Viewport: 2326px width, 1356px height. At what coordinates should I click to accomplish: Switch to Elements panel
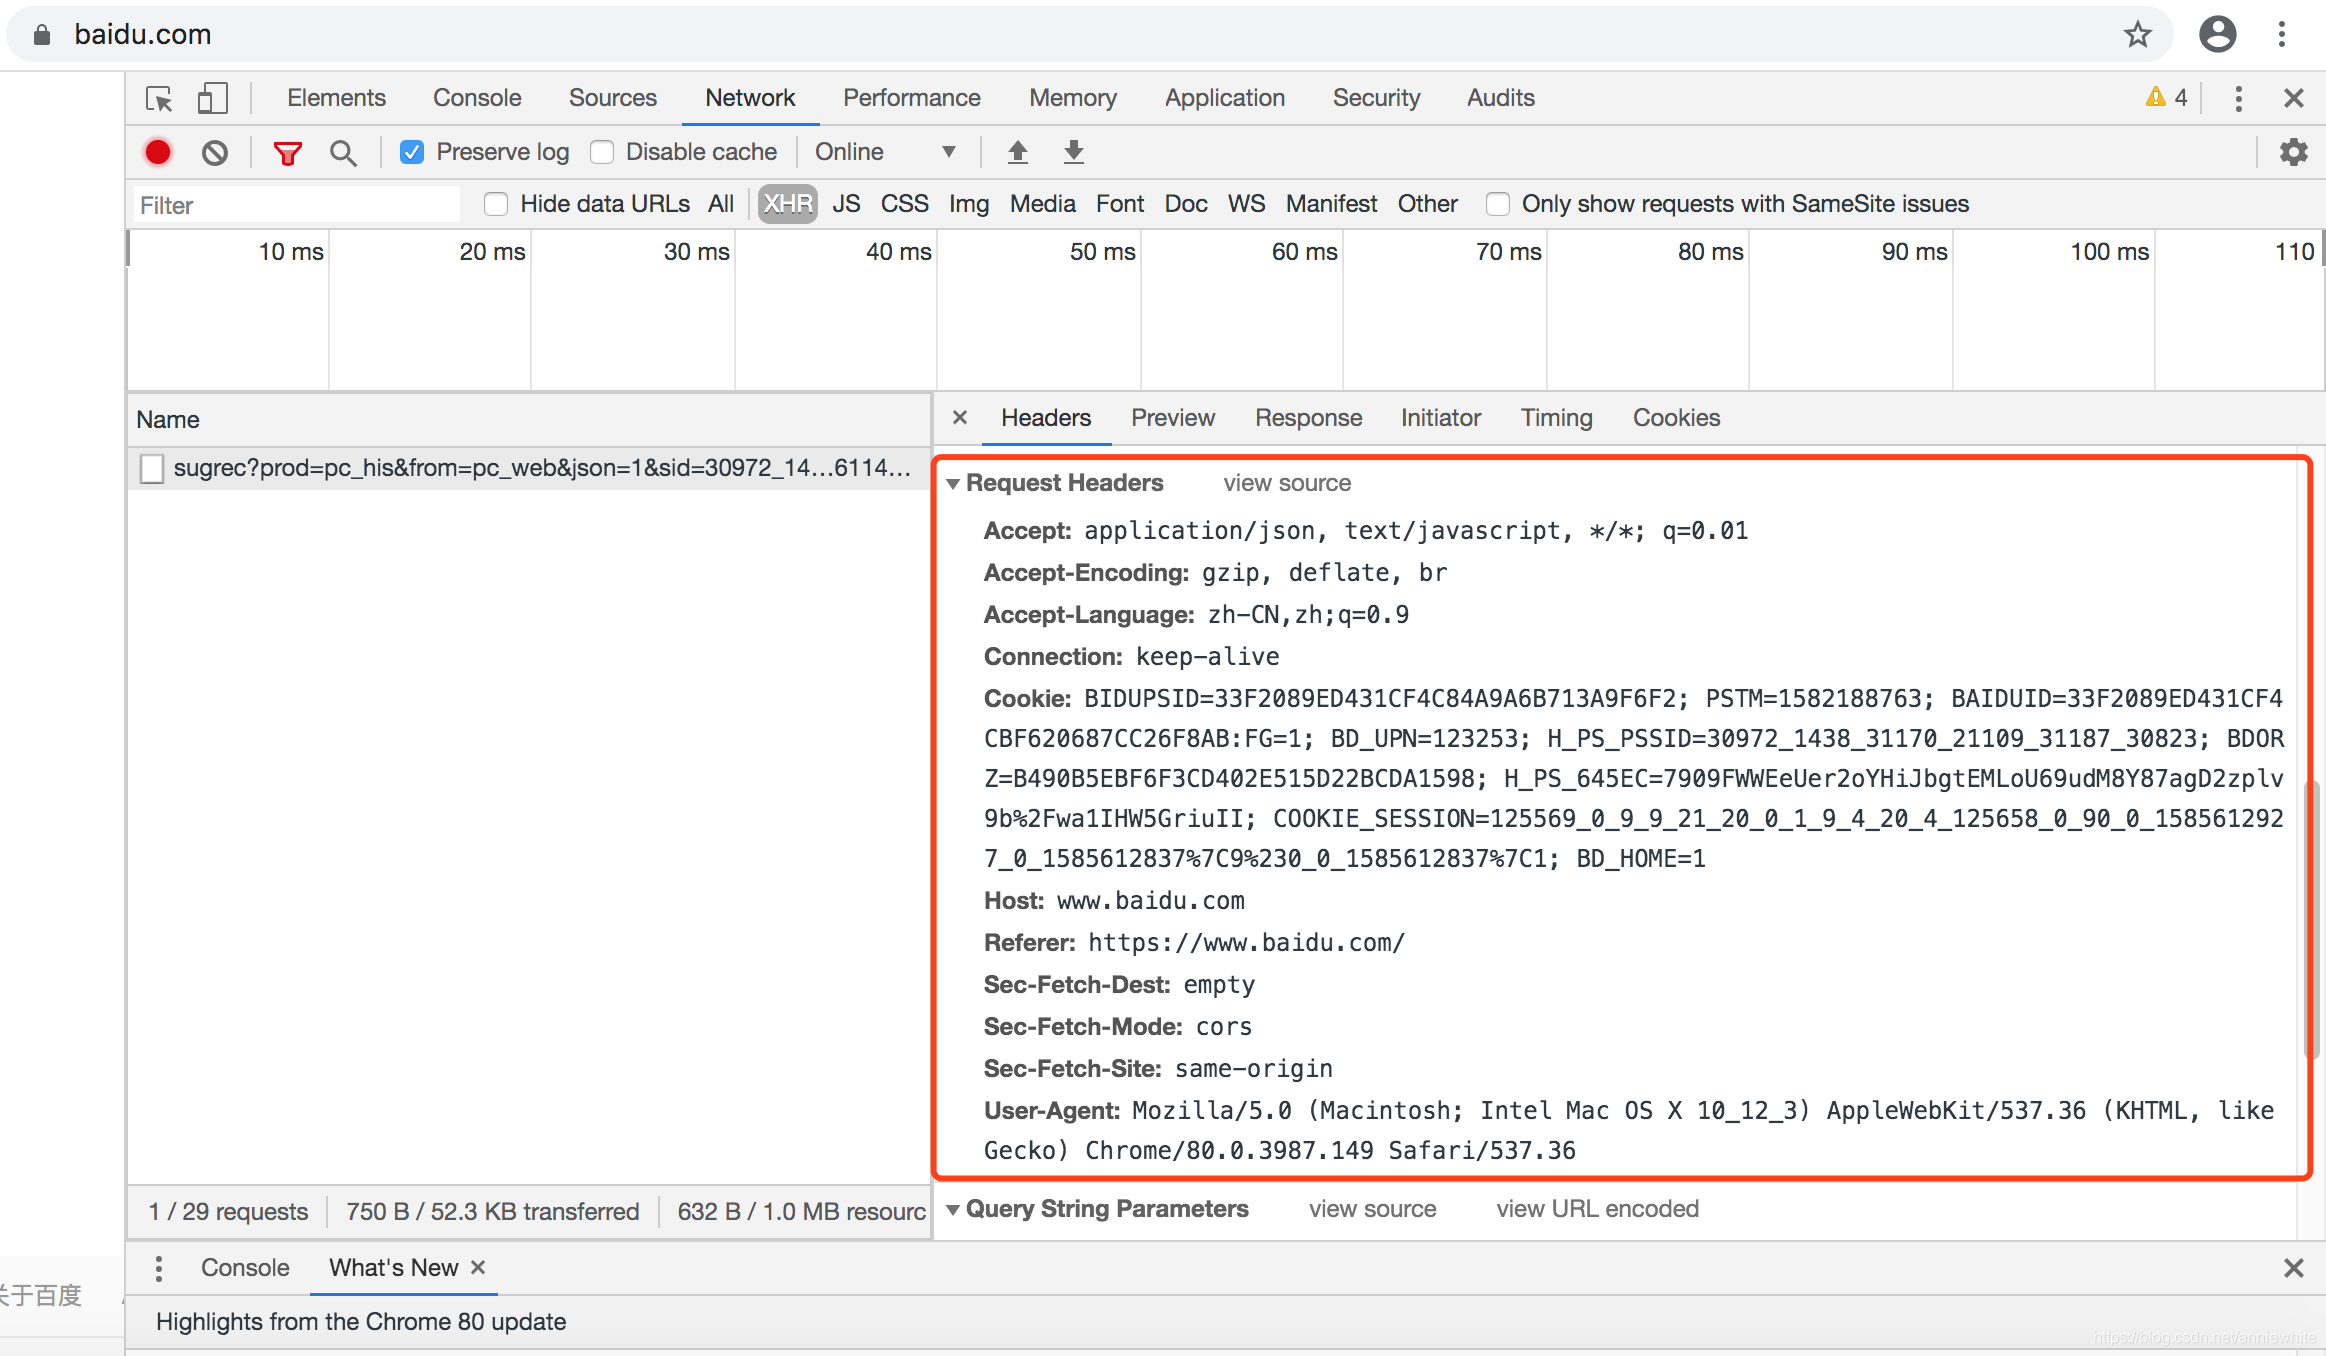tap(336, 98)
